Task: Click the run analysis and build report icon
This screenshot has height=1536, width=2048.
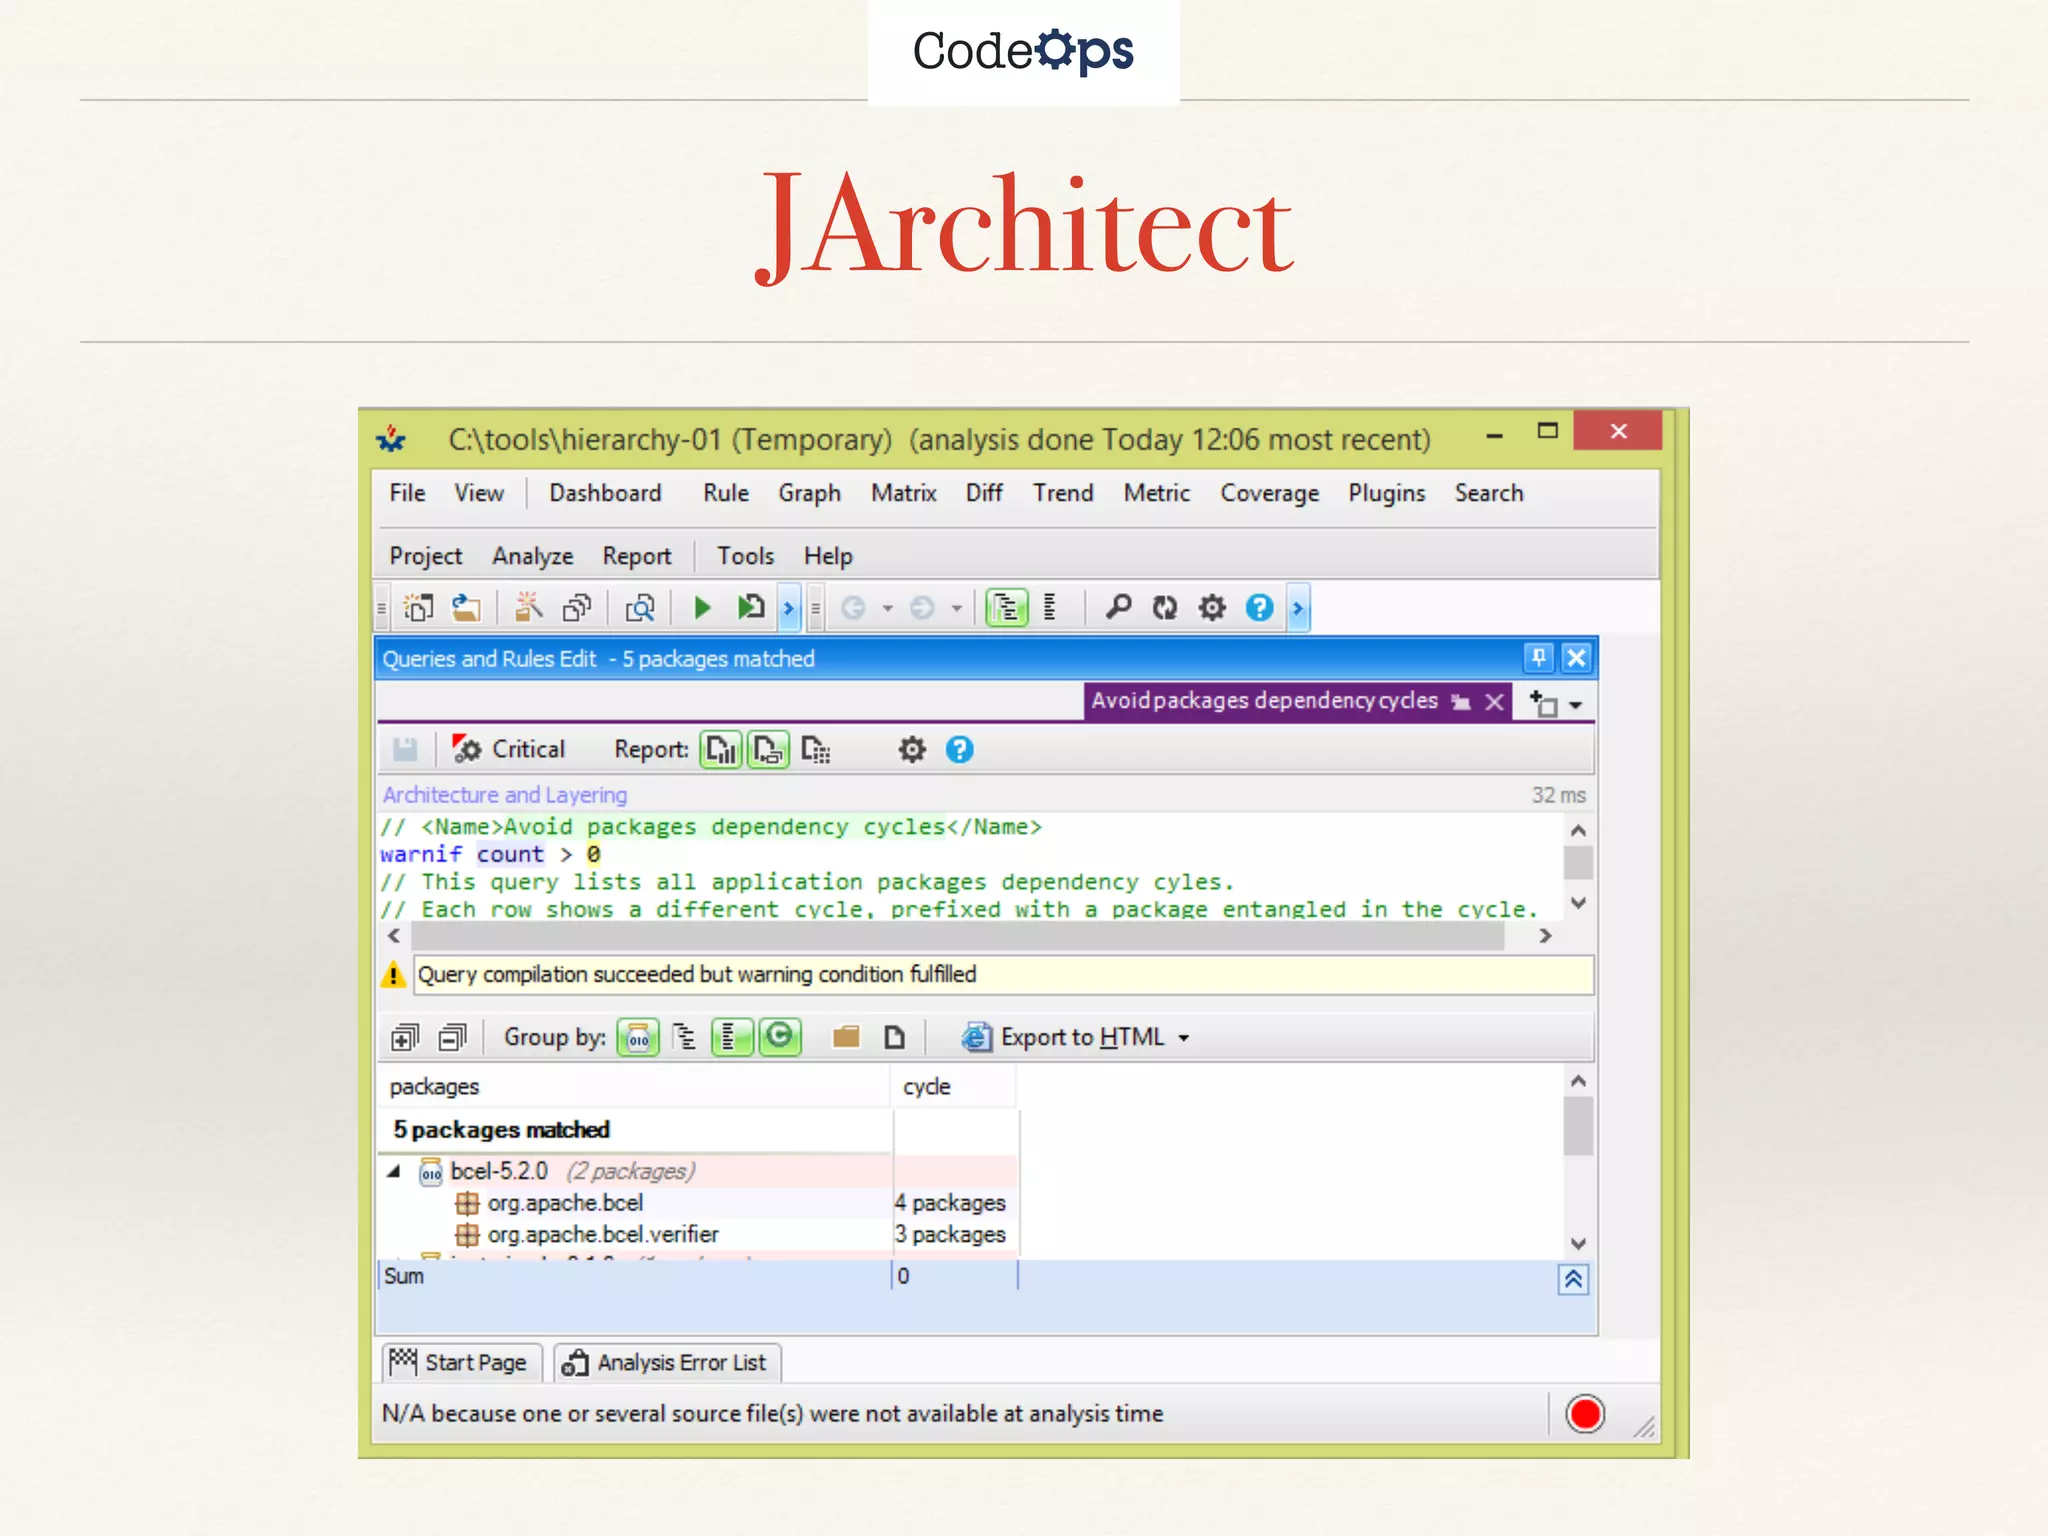Action: (750, 607)
